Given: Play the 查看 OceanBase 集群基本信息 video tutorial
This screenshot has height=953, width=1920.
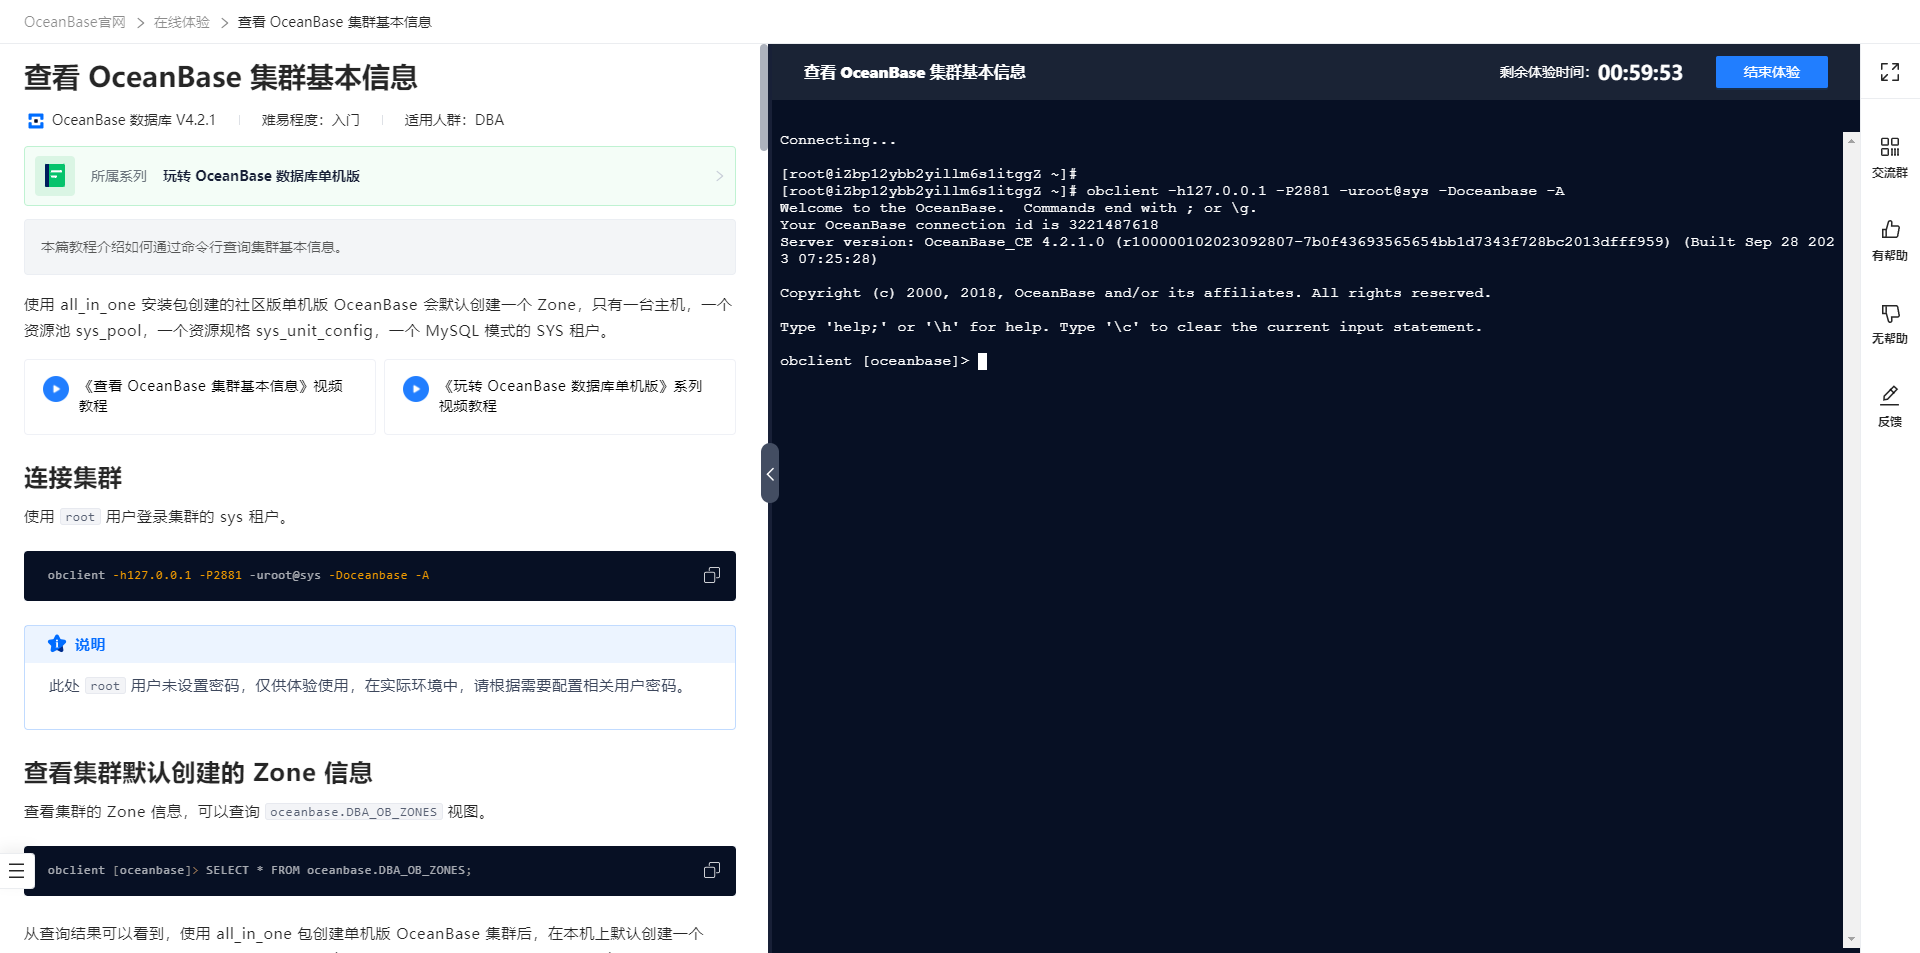Looking at the screenshot, I should point(56,388).
